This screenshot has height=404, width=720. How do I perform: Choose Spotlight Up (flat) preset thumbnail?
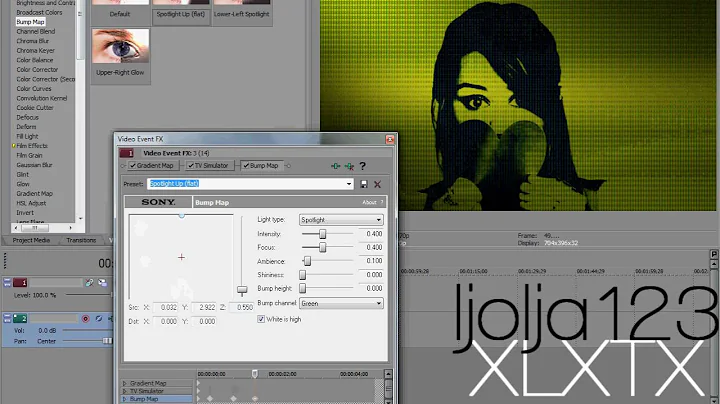click(181, 11)
